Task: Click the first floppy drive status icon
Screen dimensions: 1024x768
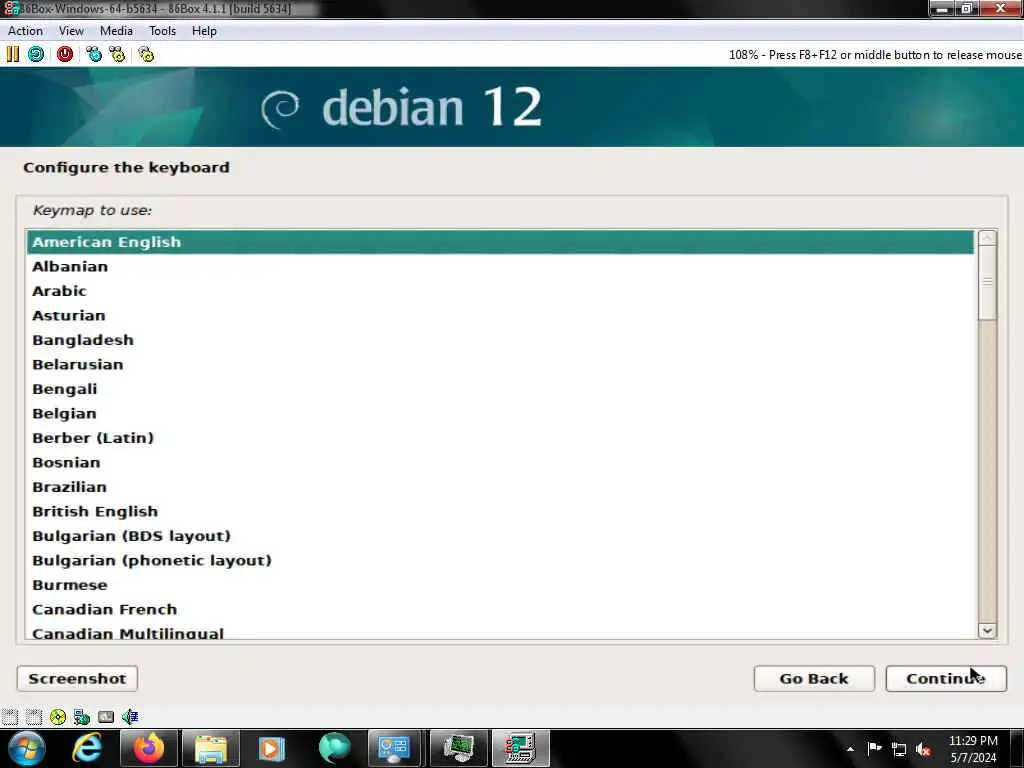Action: pyautogui.click(x=10, y=717)
